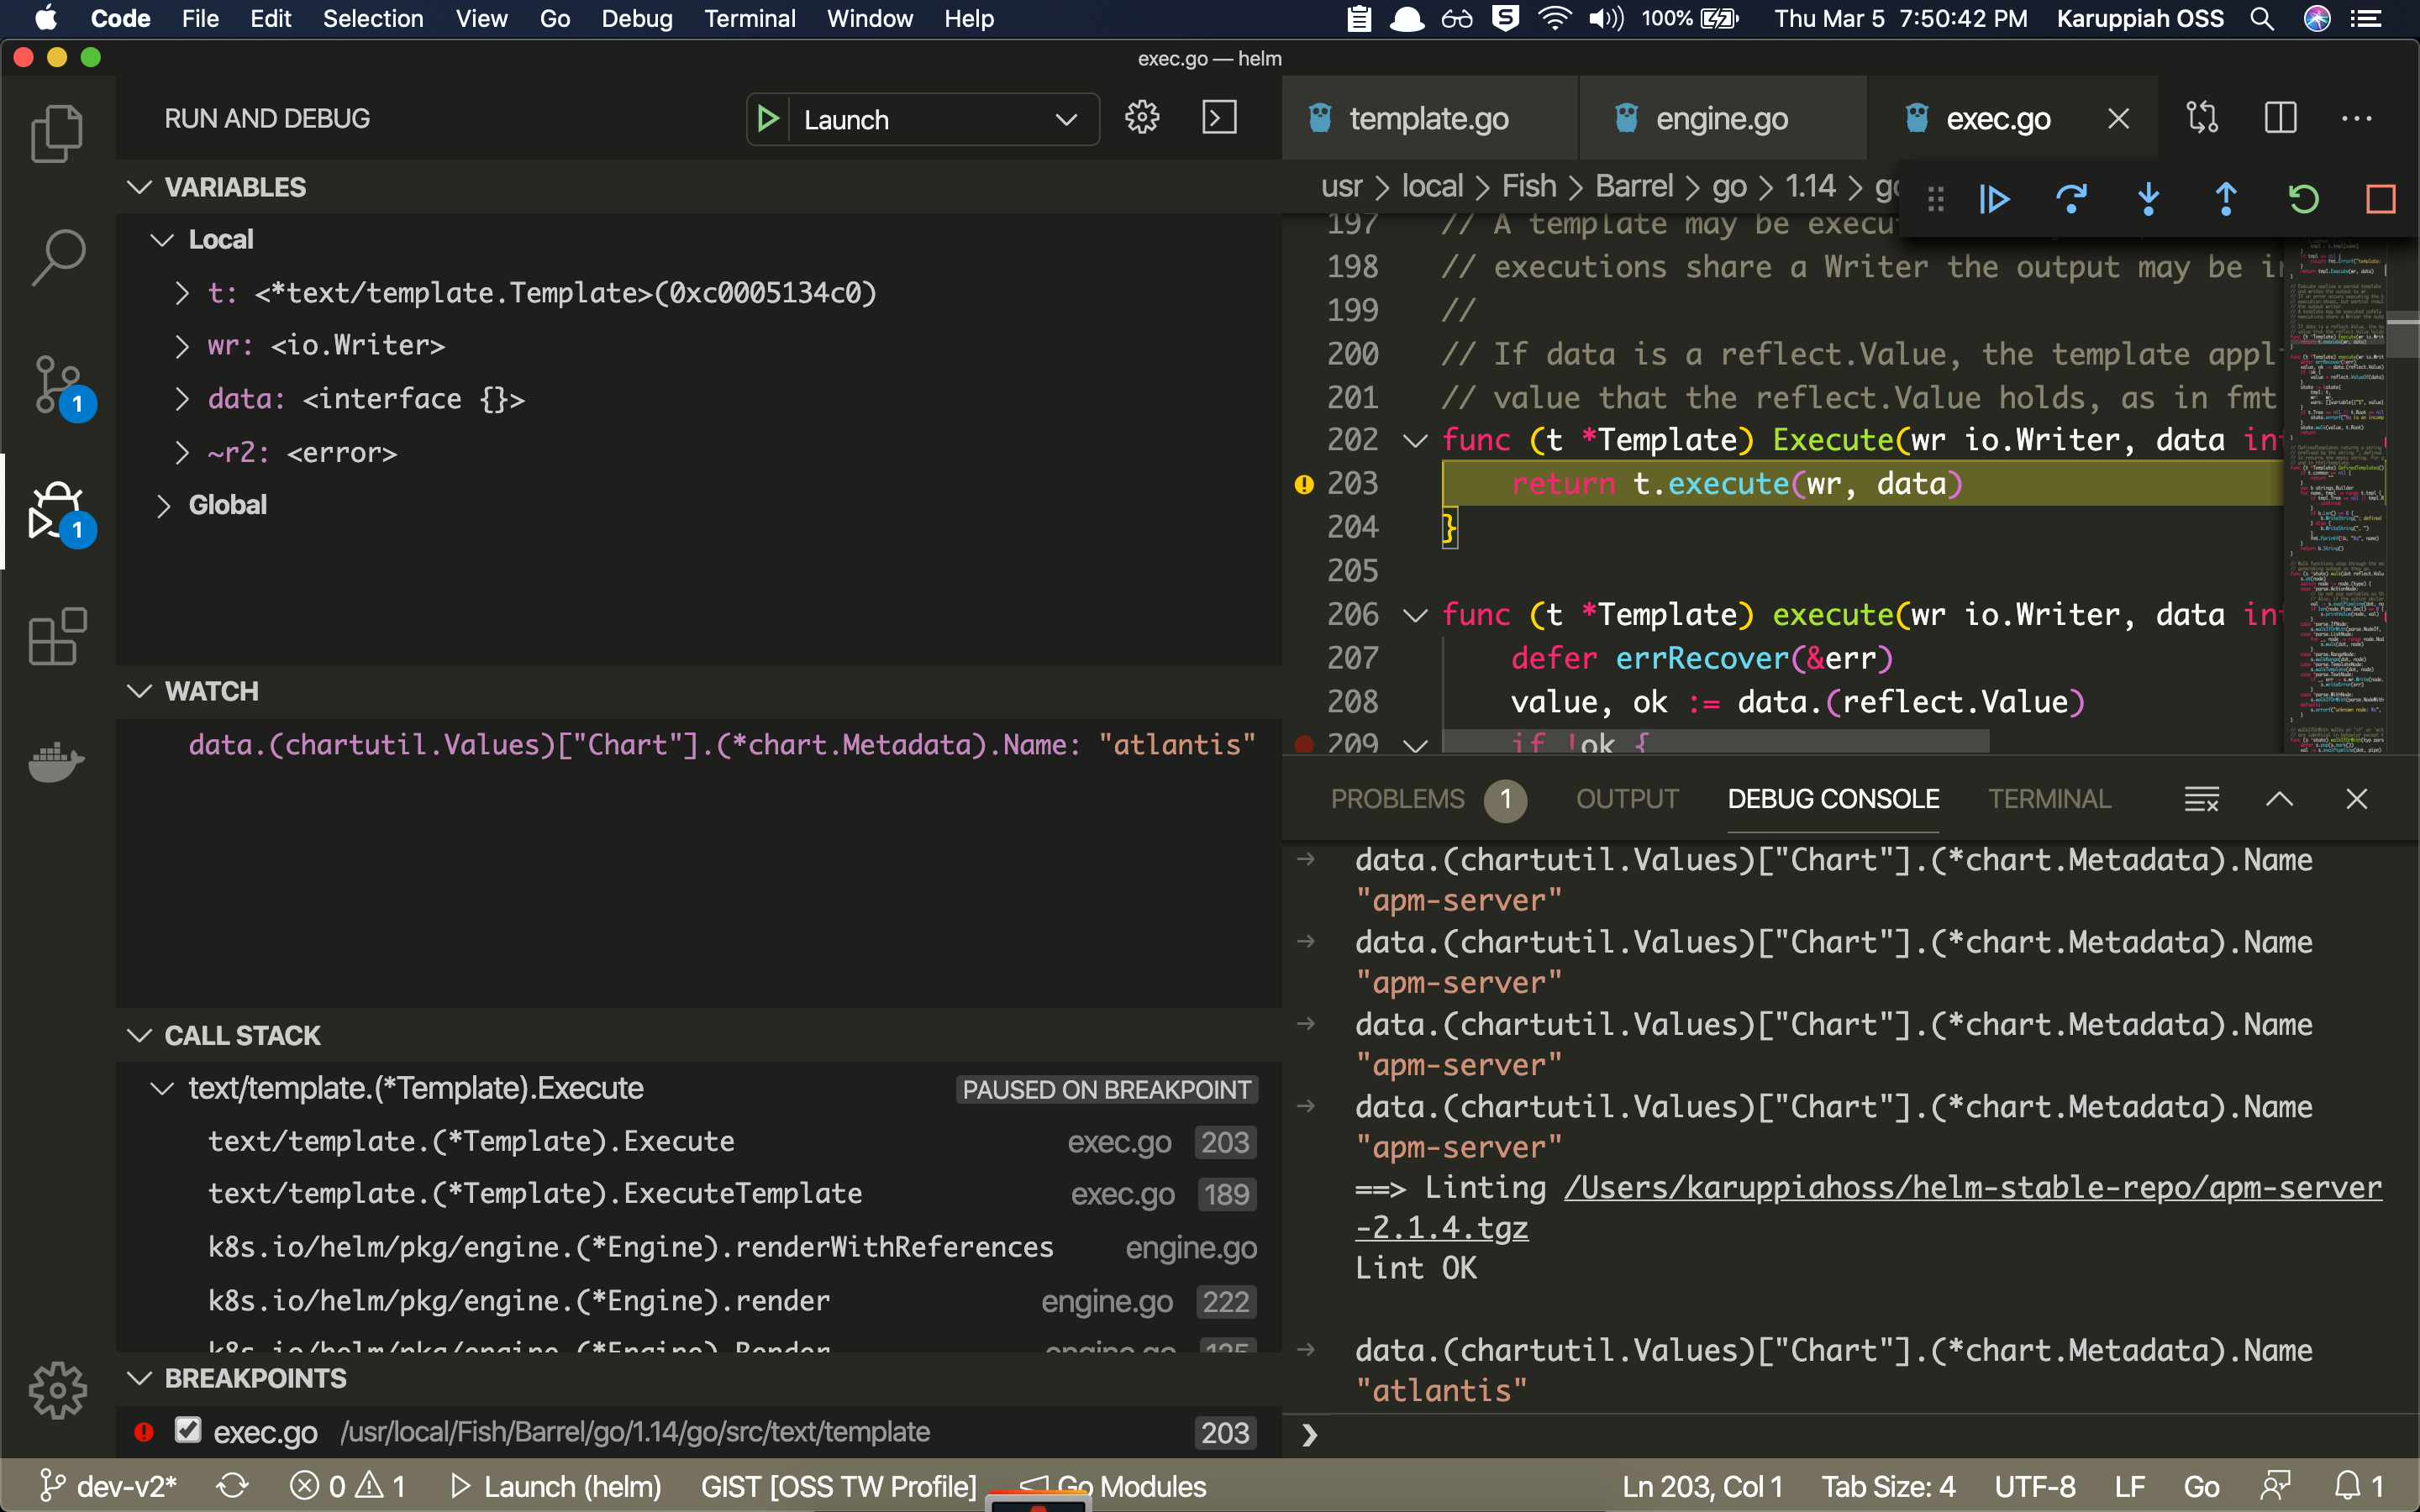Image resolution: width=2420 pixels, height=1512 pixels.
Task: Continue debugging from the debug toolbar
Action: tap(1994, 200)
